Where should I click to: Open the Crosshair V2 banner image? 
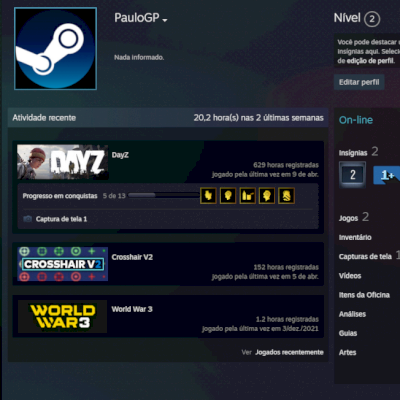tap(63, 264)
